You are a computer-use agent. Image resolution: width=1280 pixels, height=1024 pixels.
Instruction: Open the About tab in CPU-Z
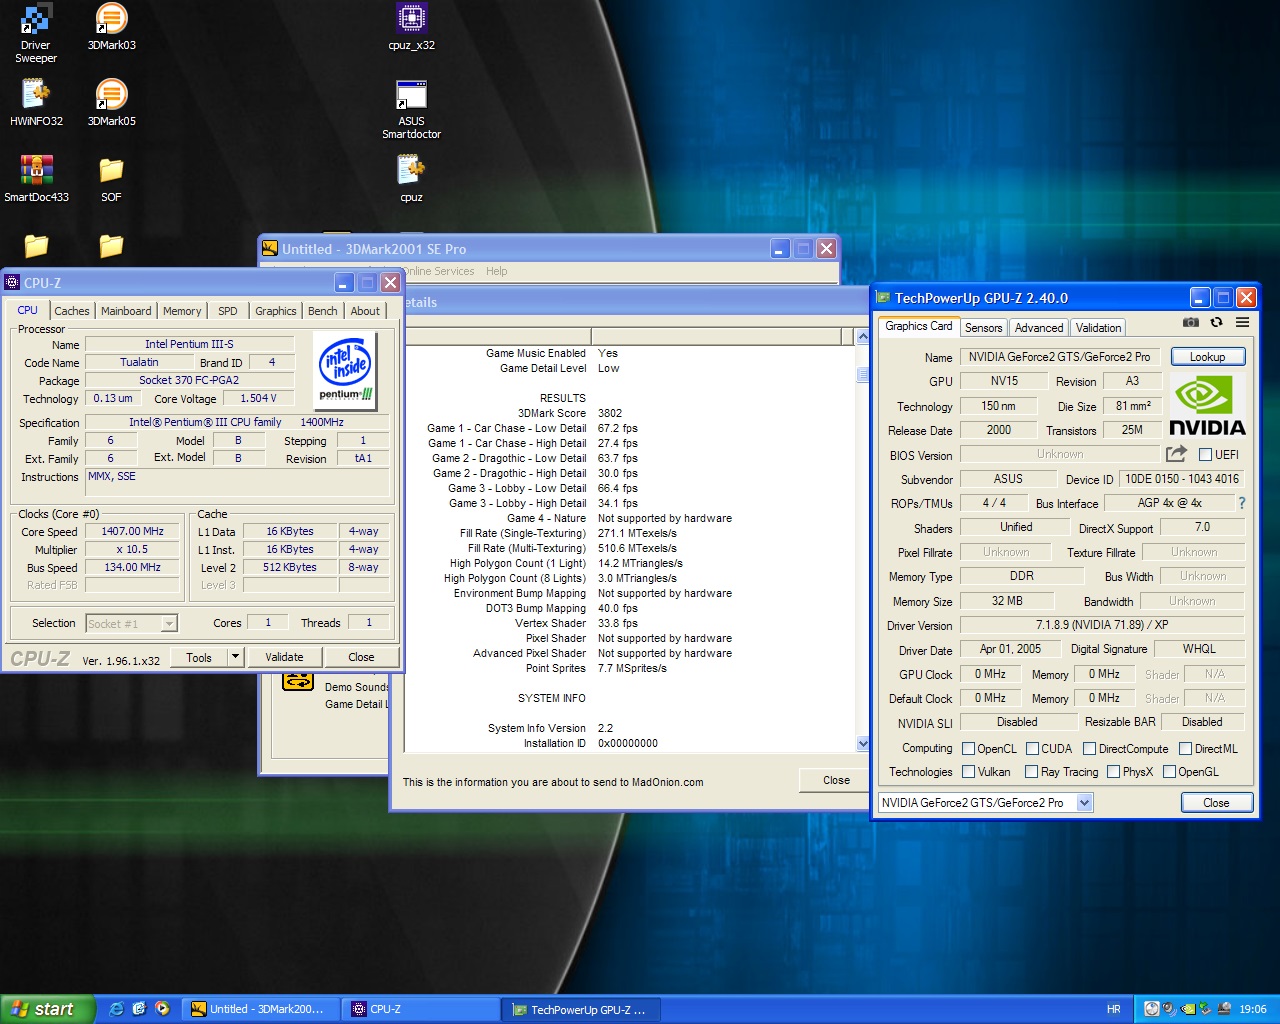pyautogui.click(x=365, y=311)
